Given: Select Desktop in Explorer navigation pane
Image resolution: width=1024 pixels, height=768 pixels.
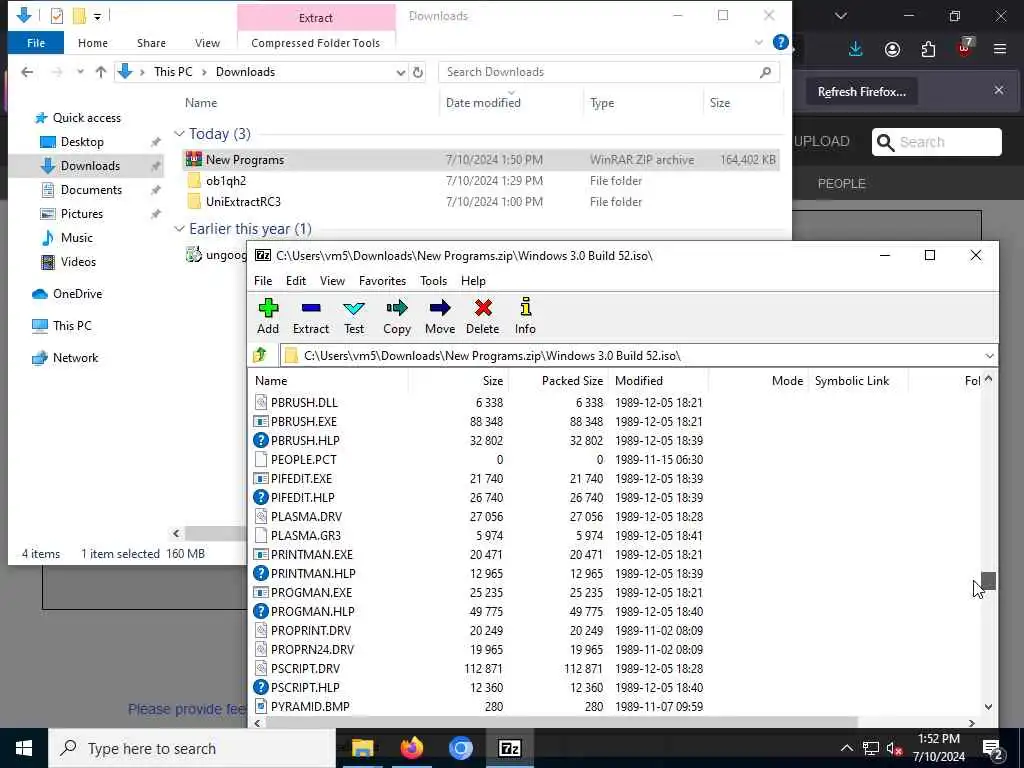Looking at the screenshot, I should 82,142.
